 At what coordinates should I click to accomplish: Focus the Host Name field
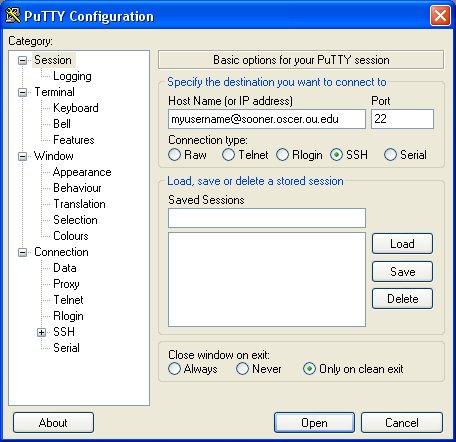tap(267, 119)
